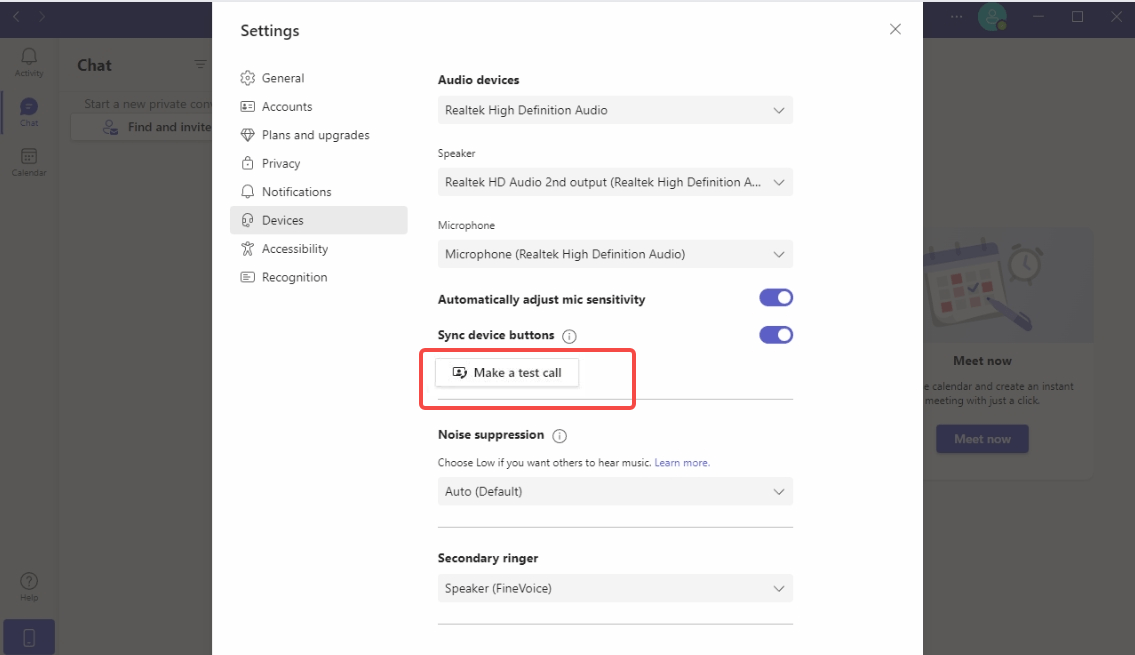View info about Sync device buttons
The image size is (1135, 655).
(x=569, y=336)
